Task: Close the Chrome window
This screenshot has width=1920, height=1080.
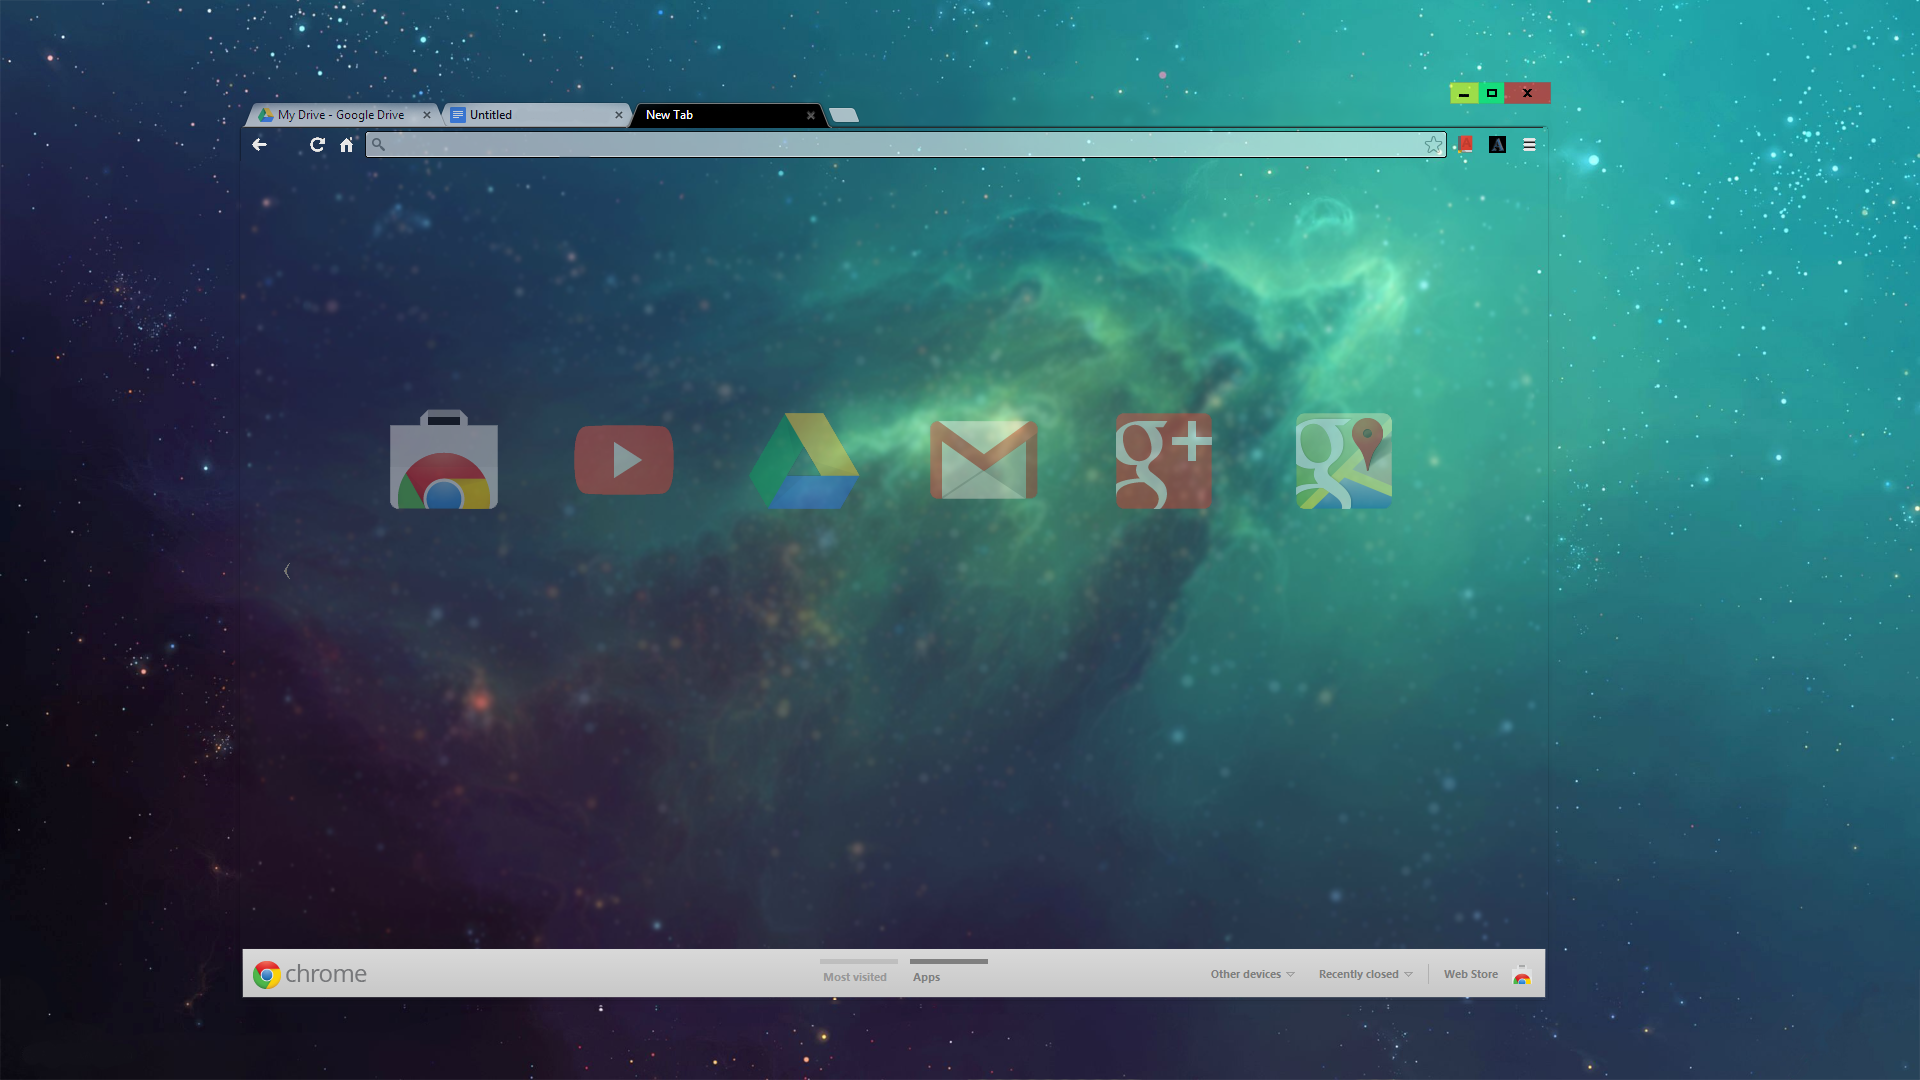Action: pyautogui.click(x=1527, y=93)
